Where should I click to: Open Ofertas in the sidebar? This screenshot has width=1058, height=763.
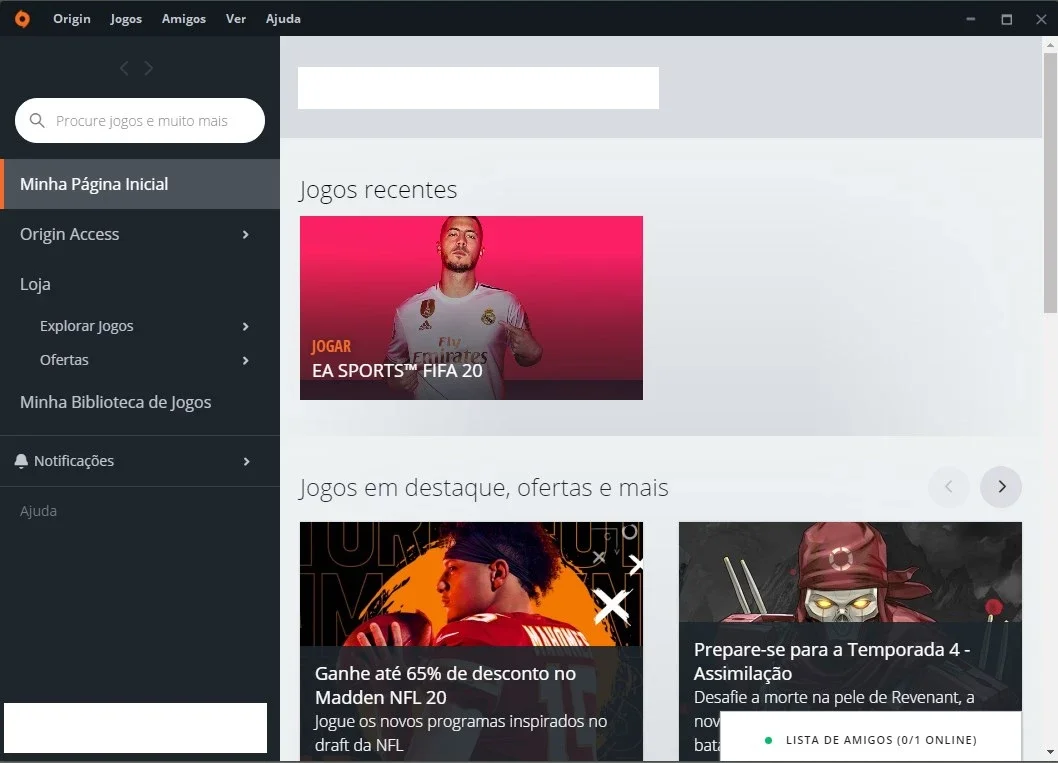(64, 360)
